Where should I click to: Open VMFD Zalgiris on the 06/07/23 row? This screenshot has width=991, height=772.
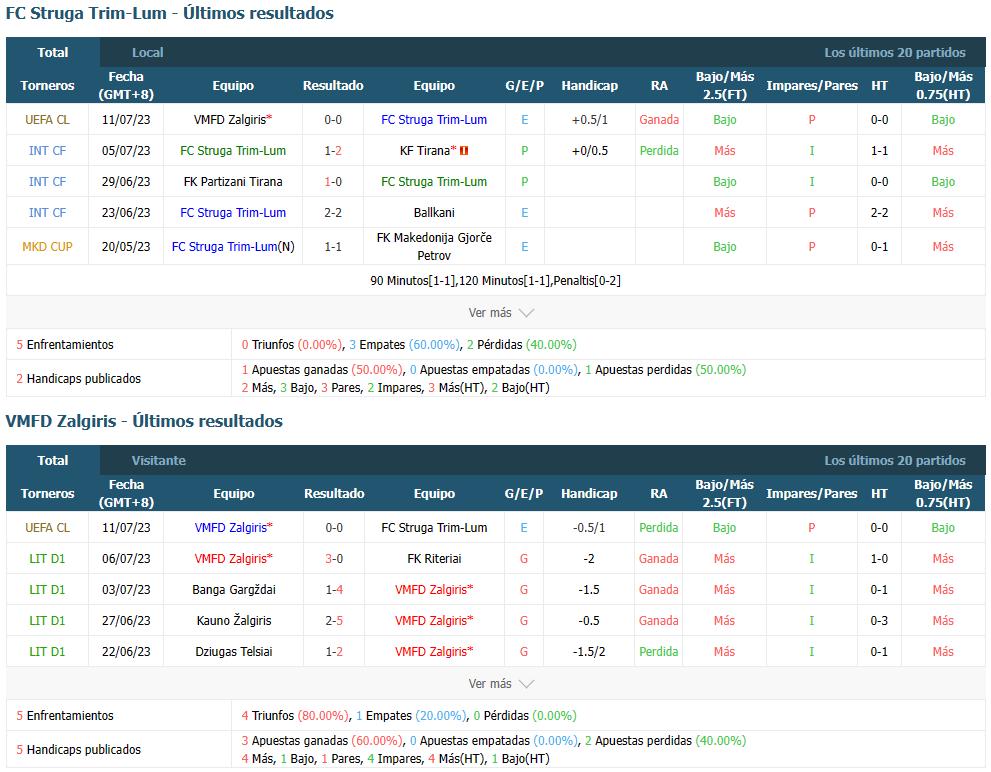click(231, 558)
